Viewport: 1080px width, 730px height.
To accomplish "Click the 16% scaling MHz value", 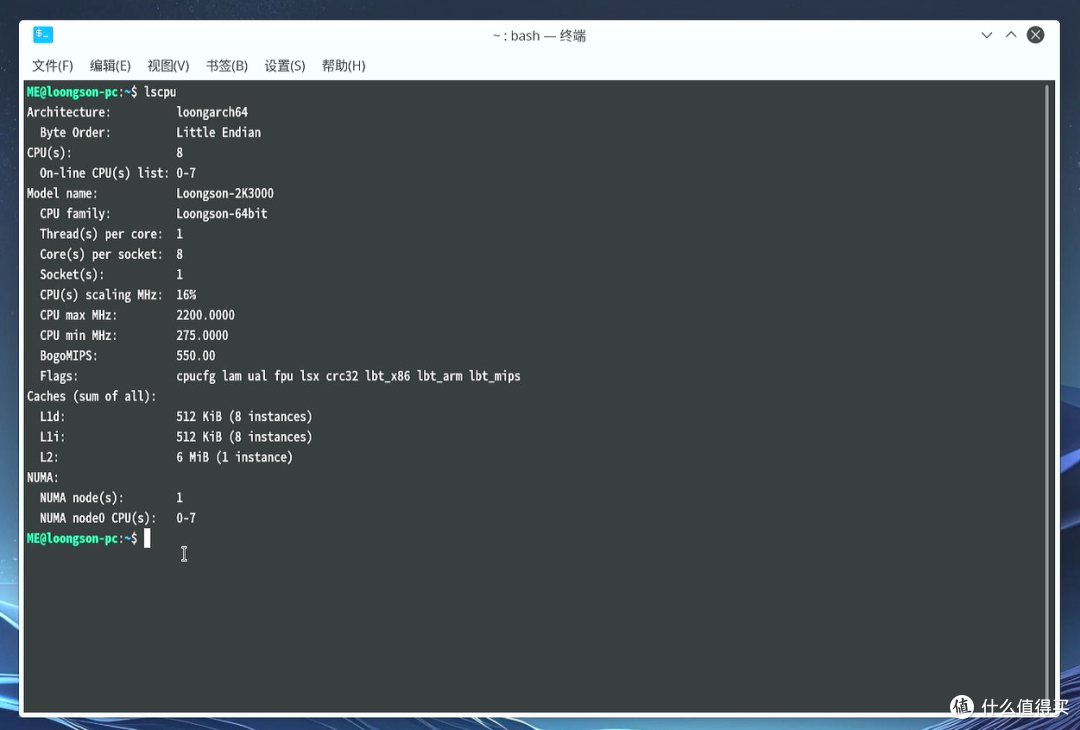I will pos(186,295).
